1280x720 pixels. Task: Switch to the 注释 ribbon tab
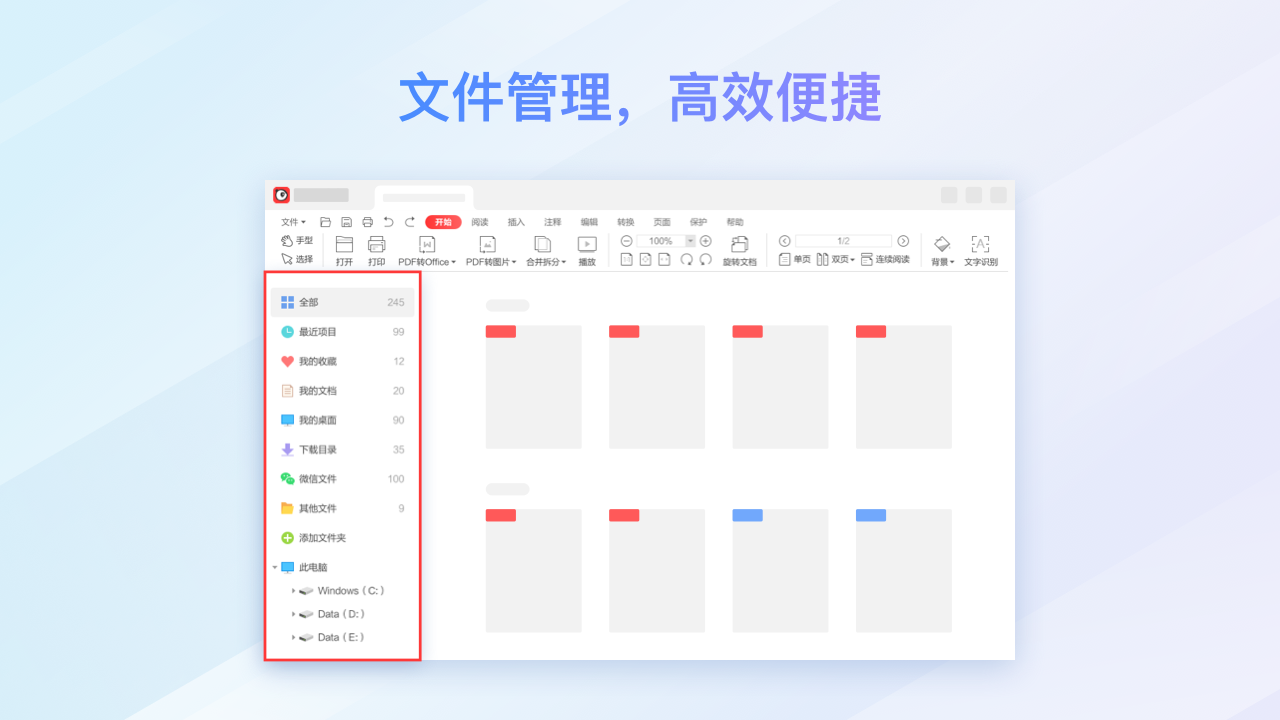coord(551,222)
